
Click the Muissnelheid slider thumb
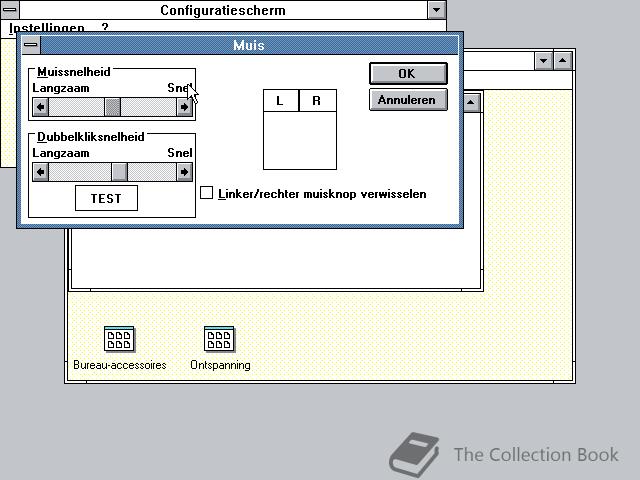(x=113, y=107)
